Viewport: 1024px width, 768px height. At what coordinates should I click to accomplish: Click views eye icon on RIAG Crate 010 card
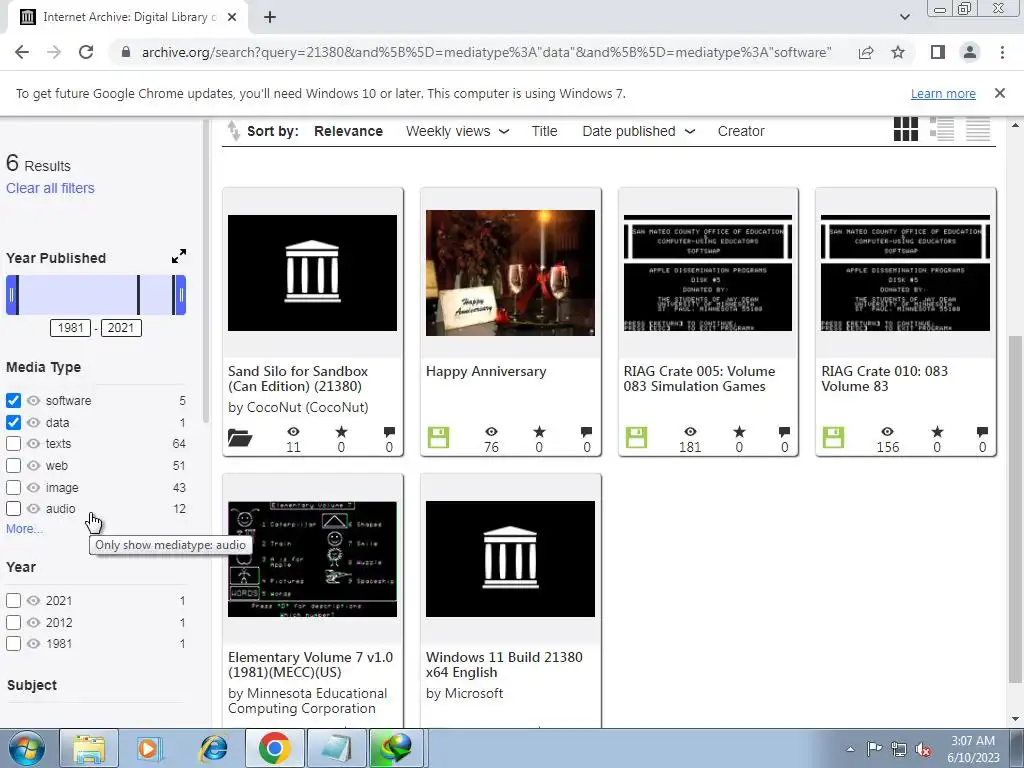tap(887, 432)
